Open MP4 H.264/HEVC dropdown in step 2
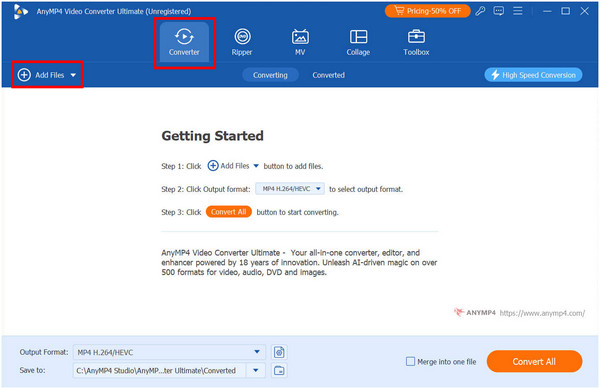 (x=290, y=189)
